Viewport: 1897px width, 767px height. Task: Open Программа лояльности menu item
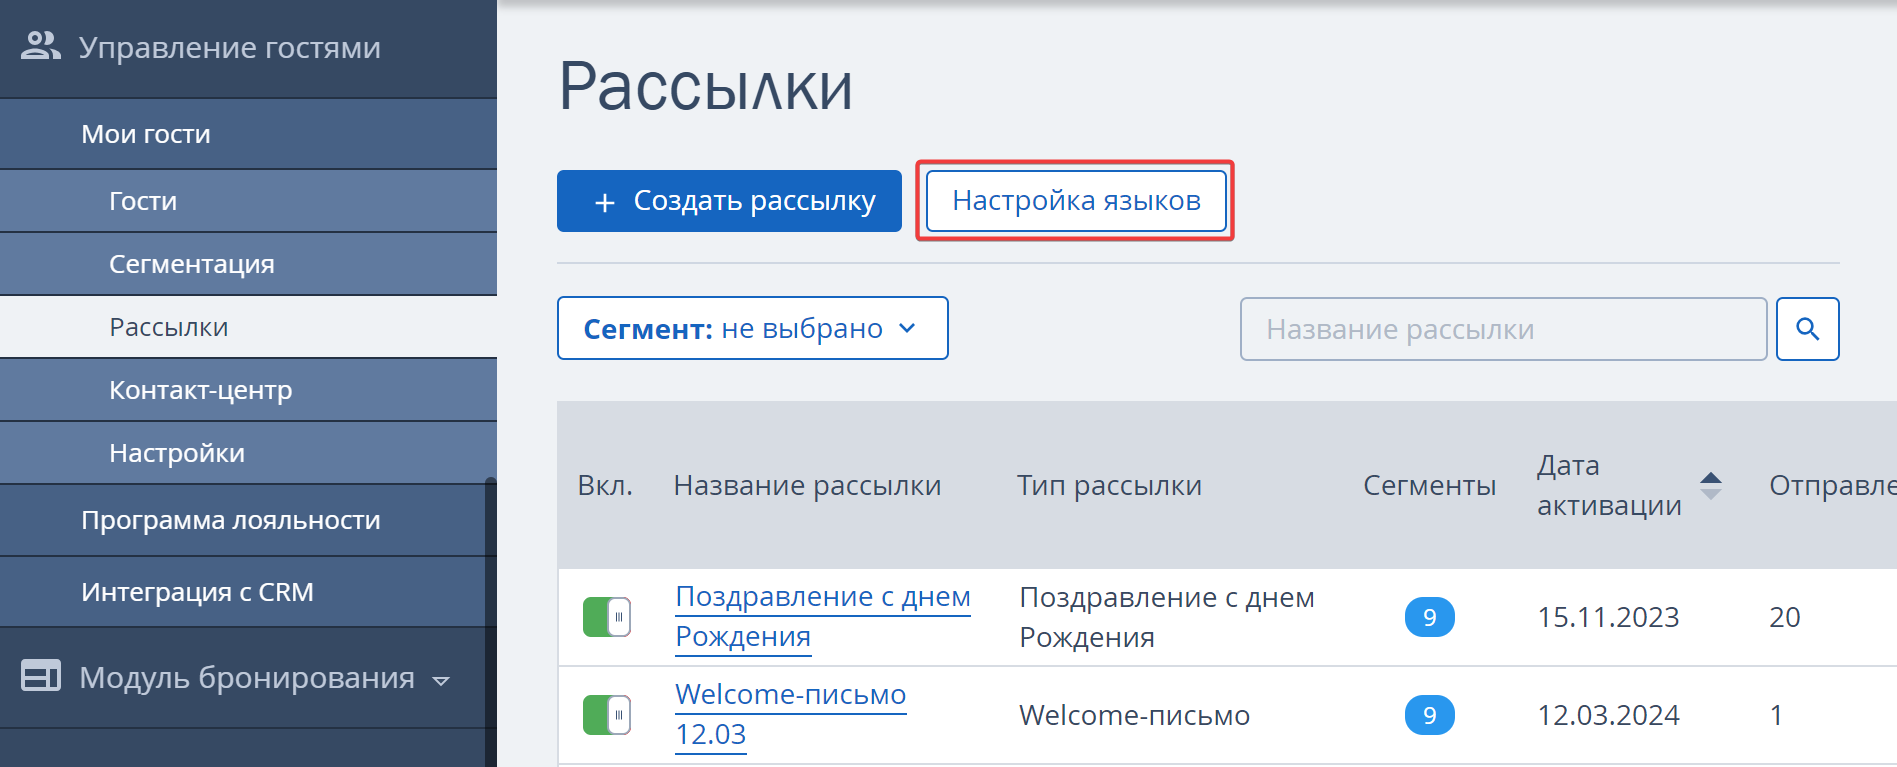(242, 520)
